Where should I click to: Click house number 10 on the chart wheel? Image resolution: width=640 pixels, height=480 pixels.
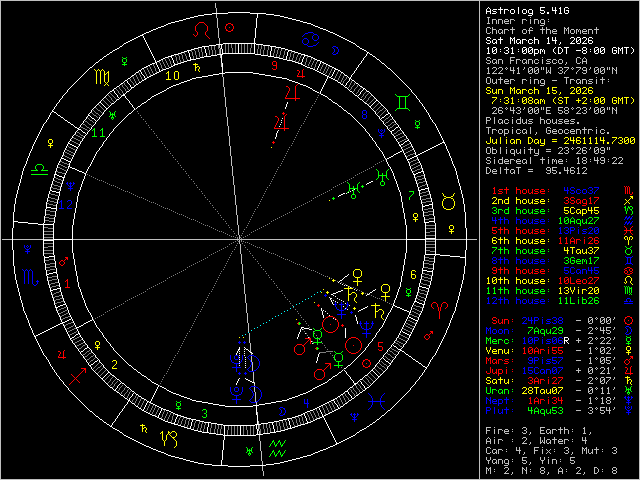pyautogui.click(x=172, y=74)
